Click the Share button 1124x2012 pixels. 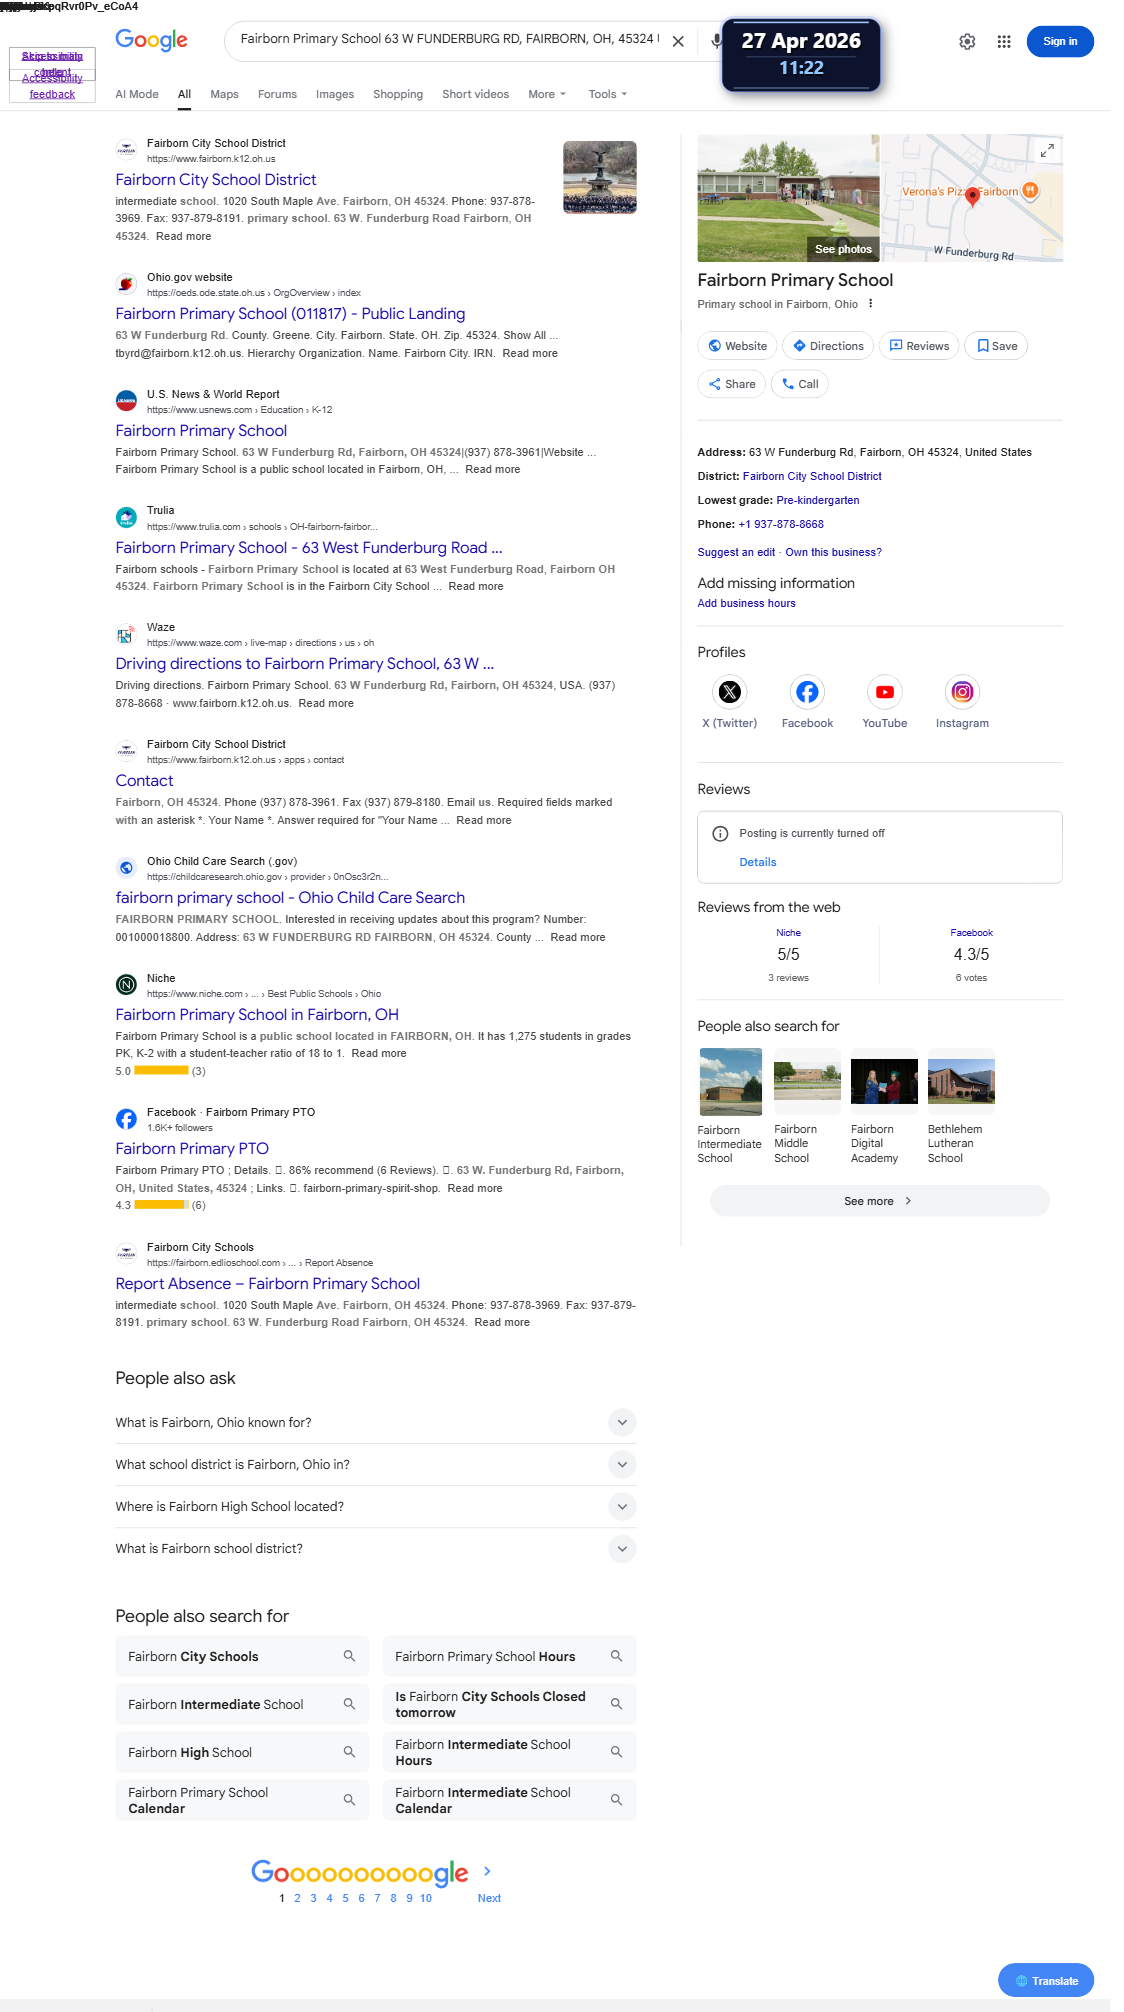click(x=732, y=384)
